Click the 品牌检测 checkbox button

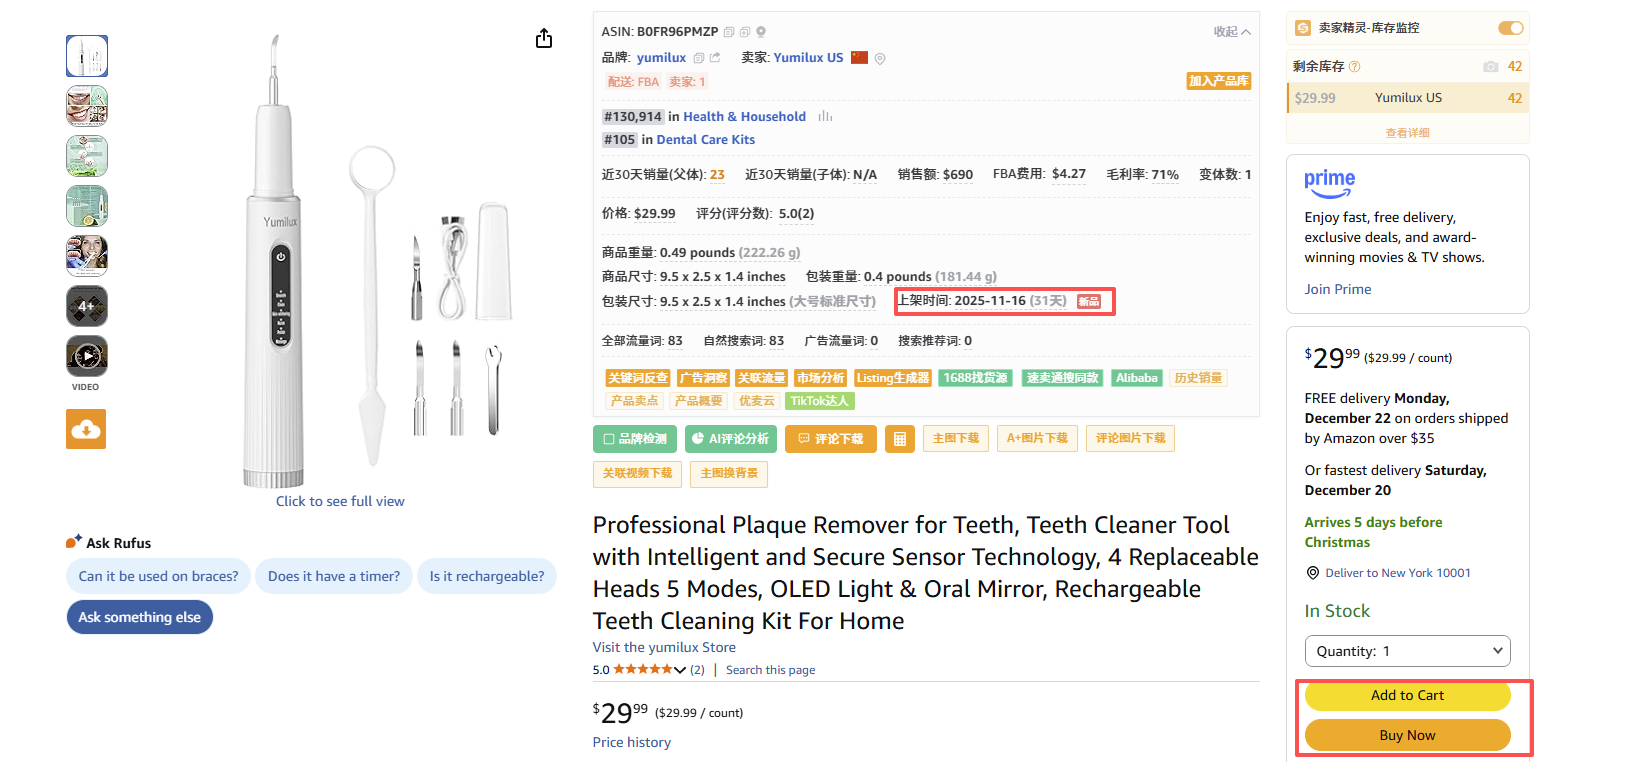tap(635, 439)
